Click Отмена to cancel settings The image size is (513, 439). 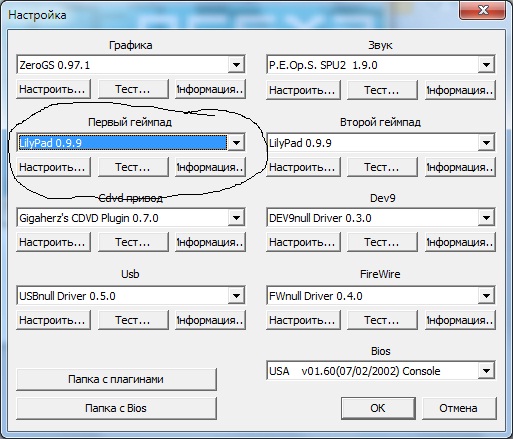[459, 408]
